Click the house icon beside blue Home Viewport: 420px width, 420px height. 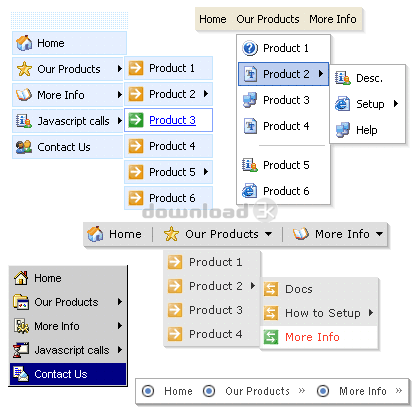[x=24, y=43]
